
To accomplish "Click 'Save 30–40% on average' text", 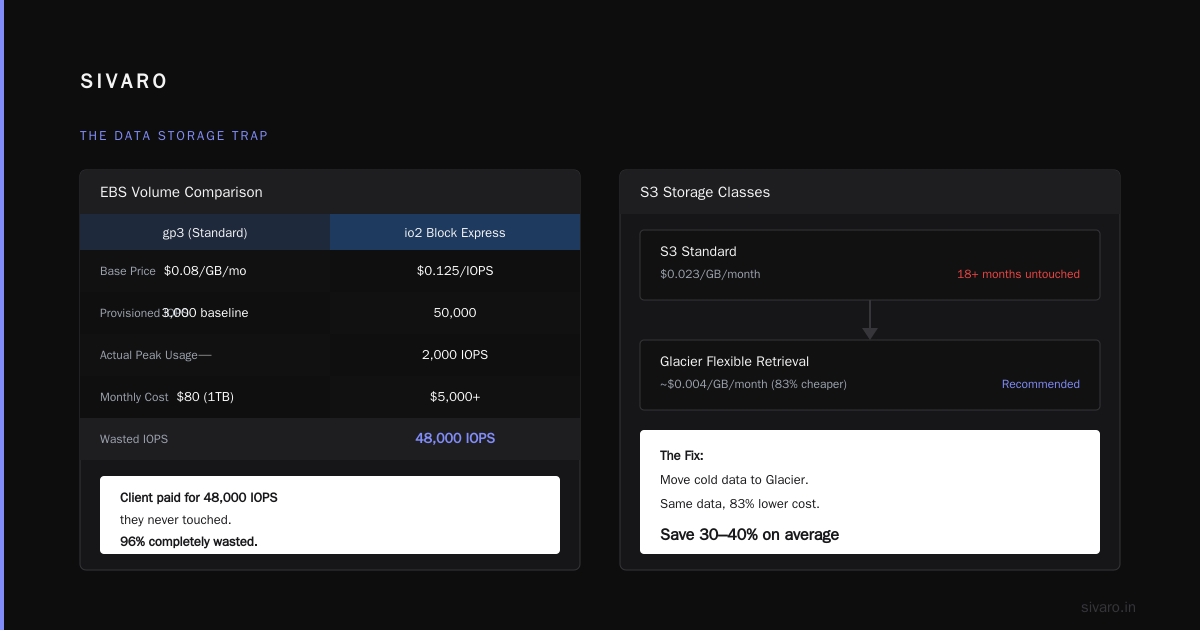I will [x=749, y=534].
